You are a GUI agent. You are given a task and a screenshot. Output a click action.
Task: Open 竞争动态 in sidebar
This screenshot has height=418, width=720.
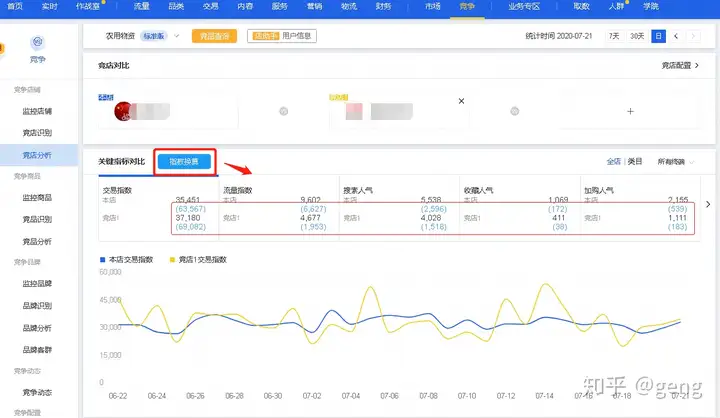coord(37,393)
